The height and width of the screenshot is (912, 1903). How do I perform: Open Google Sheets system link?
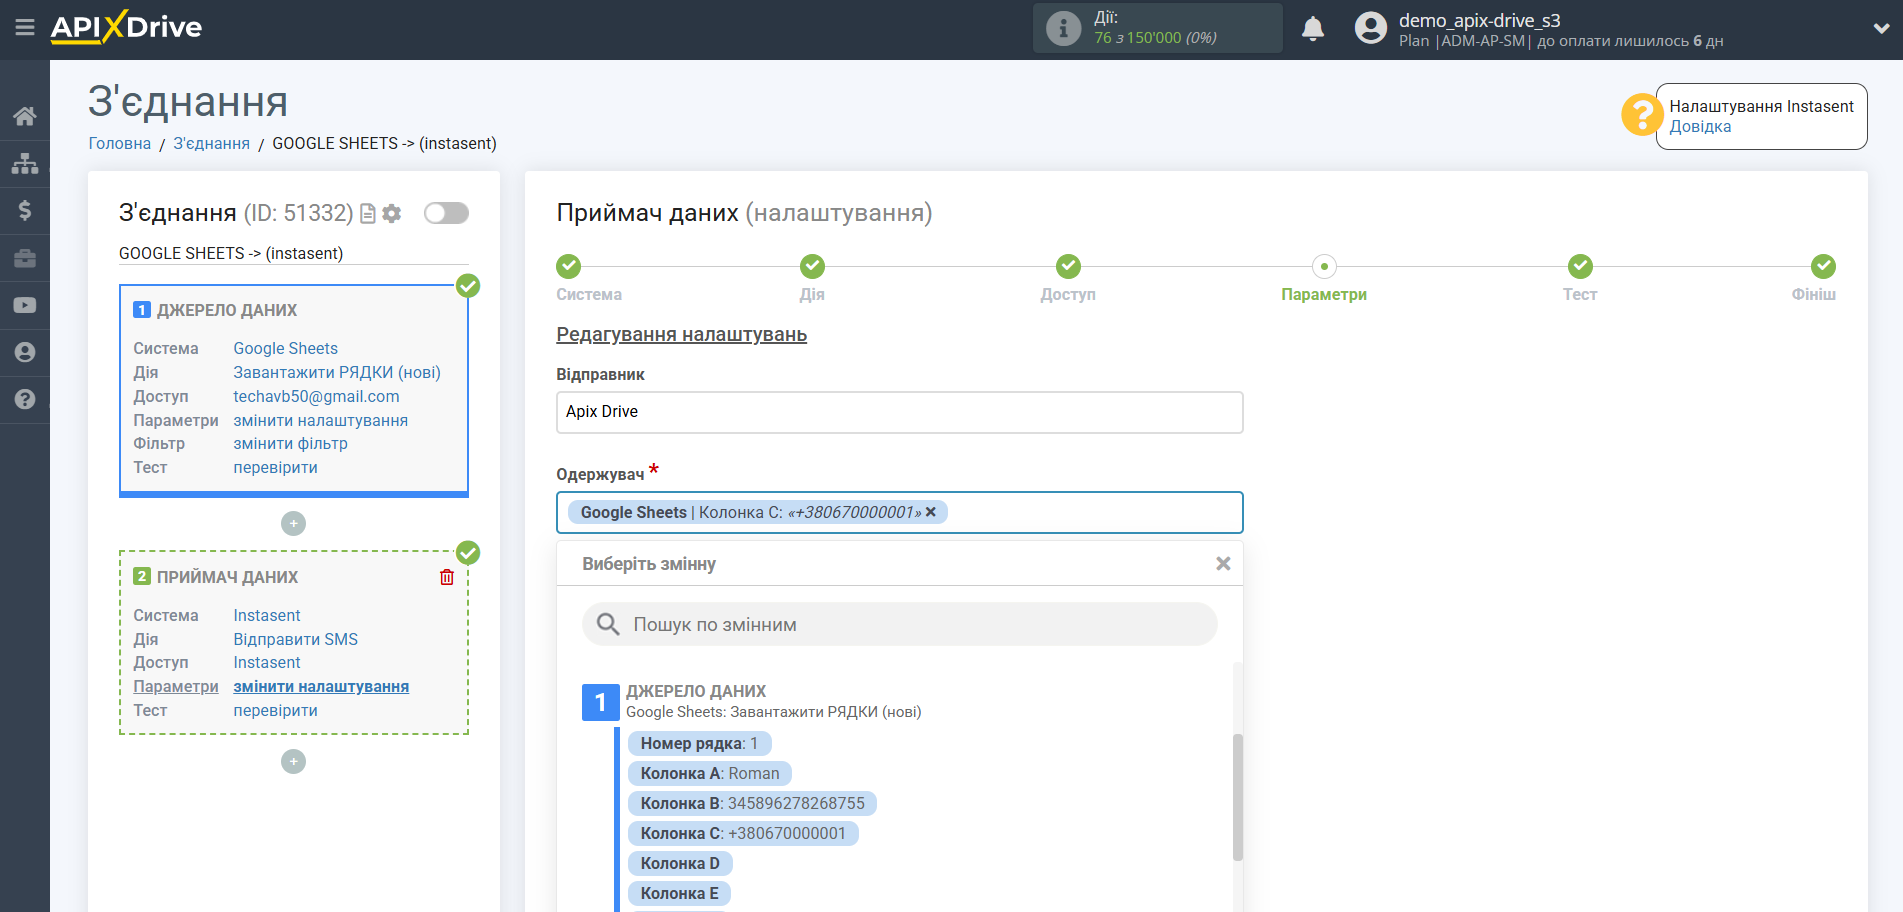(285, 348)
